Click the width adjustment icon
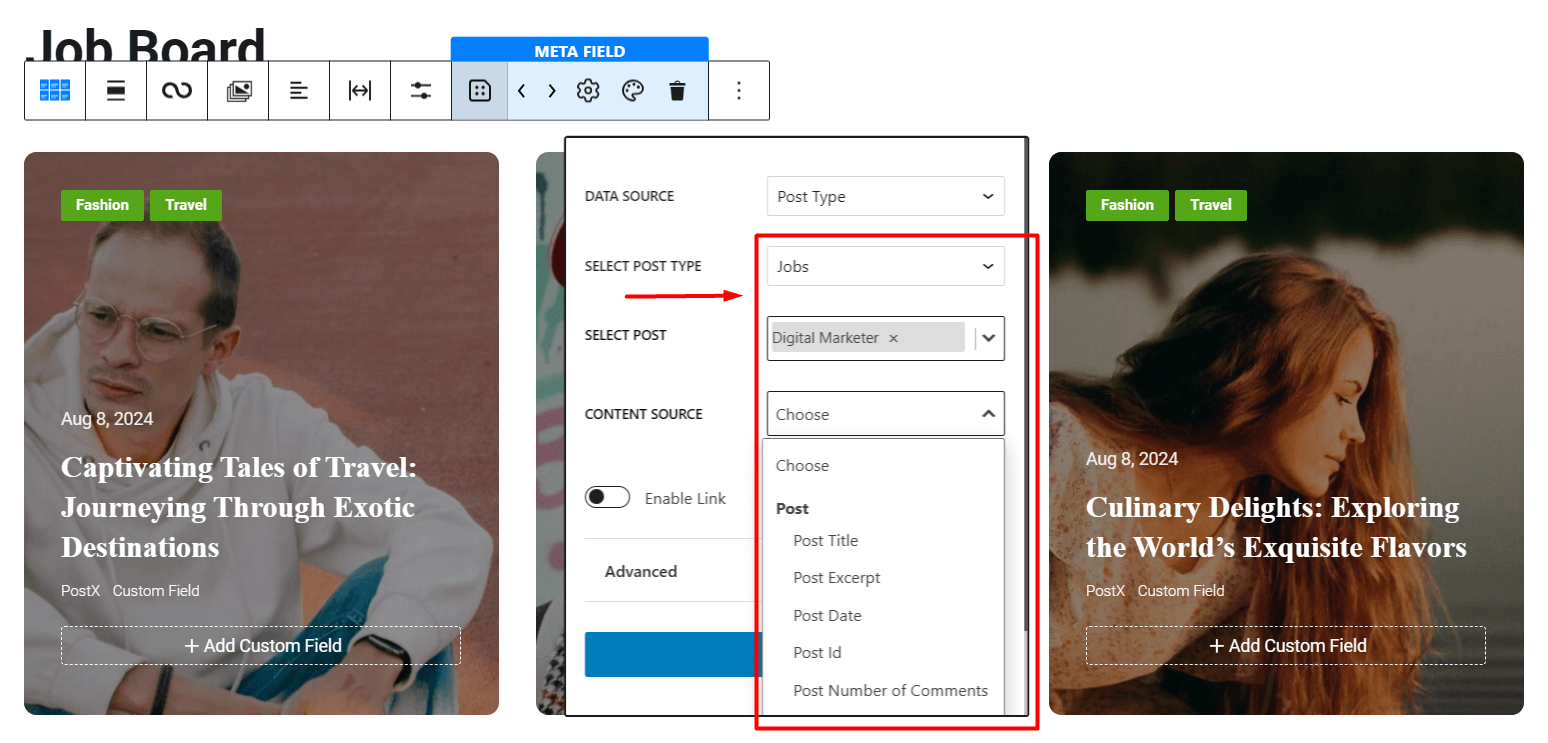1548x743 pixels. 360,90
